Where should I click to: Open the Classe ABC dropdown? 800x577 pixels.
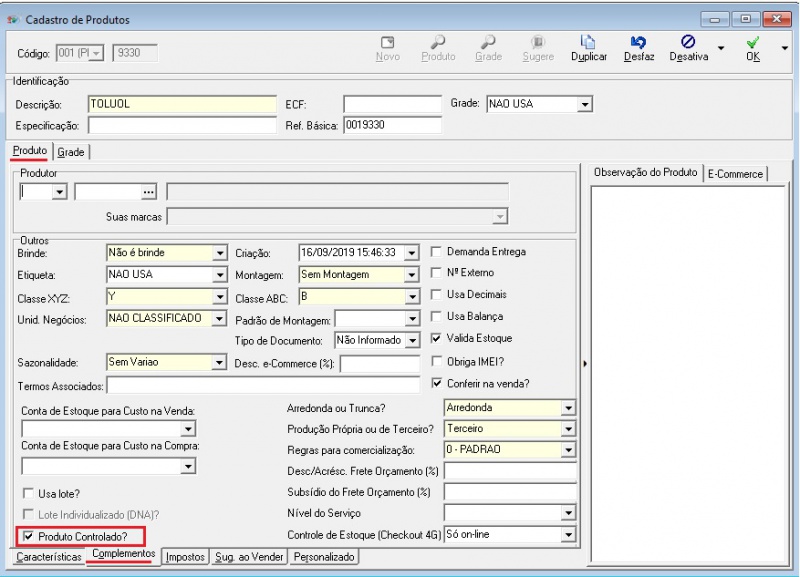click(411, 297)
